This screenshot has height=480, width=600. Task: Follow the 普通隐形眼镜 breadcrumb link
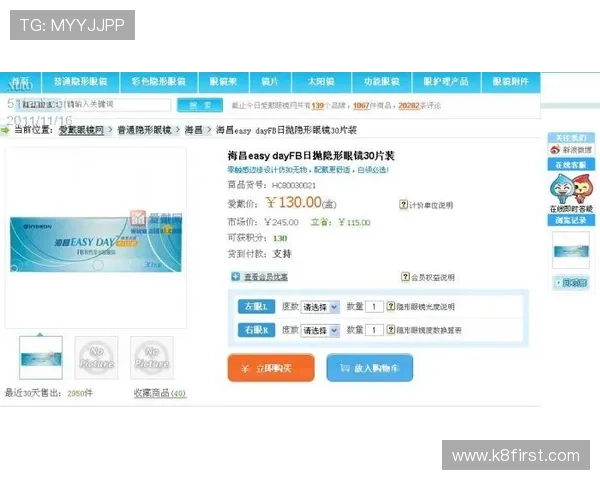[144, 130]
